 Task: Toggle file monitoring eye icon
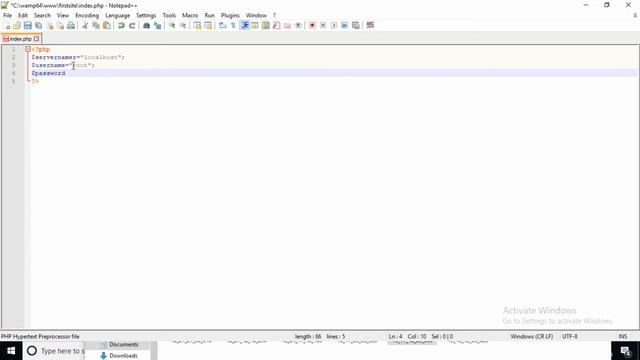298,25
